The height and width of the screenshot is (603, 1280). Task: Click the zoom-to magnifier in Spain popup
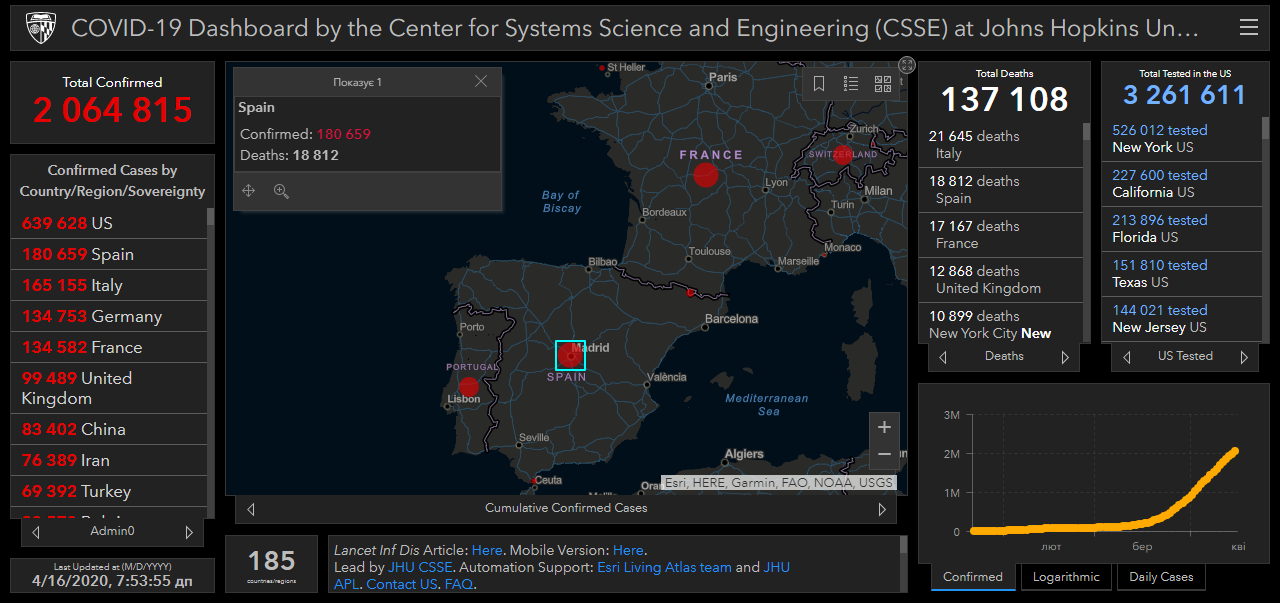pos(281,191)
